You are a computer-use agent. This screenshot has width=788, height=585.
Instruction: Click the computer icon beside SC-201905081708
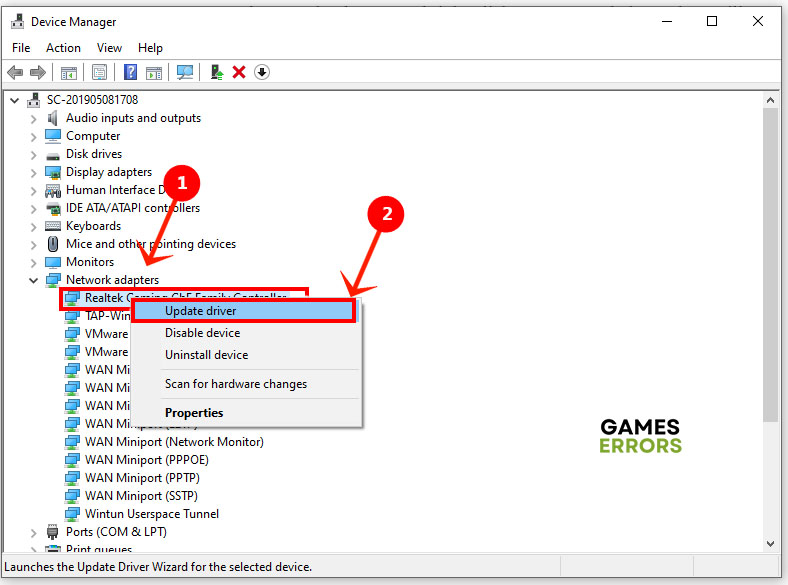point(34,100)
